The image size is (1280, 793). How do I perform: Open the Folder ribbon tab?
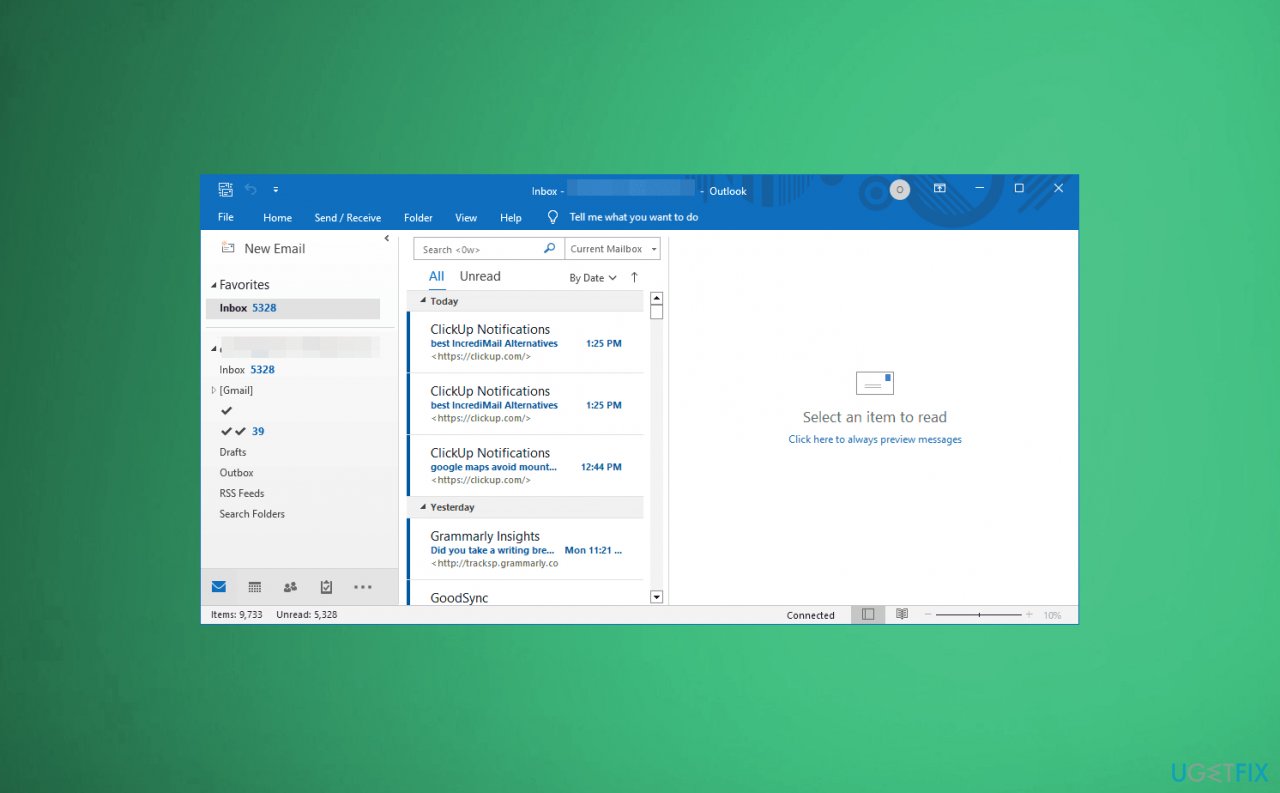point(418,217)
